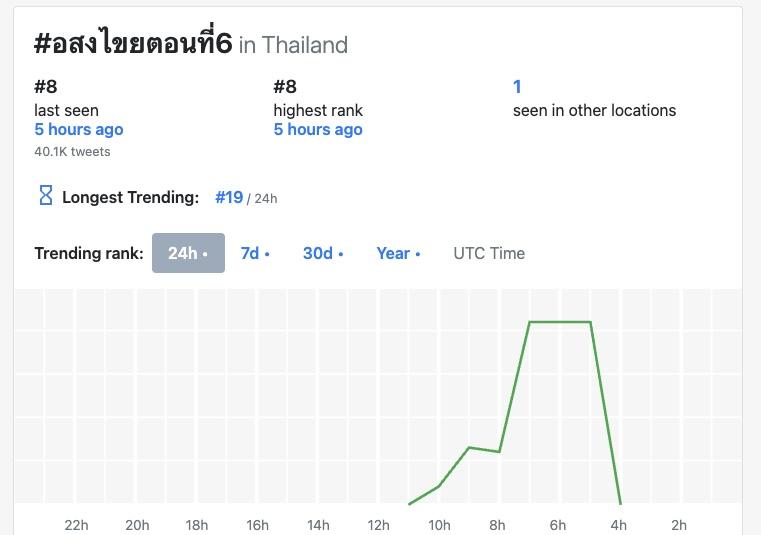Click '5 hours ago' under last seen
Image resolution: width=761 pixels, height=535 pixels.
[79, 129]
